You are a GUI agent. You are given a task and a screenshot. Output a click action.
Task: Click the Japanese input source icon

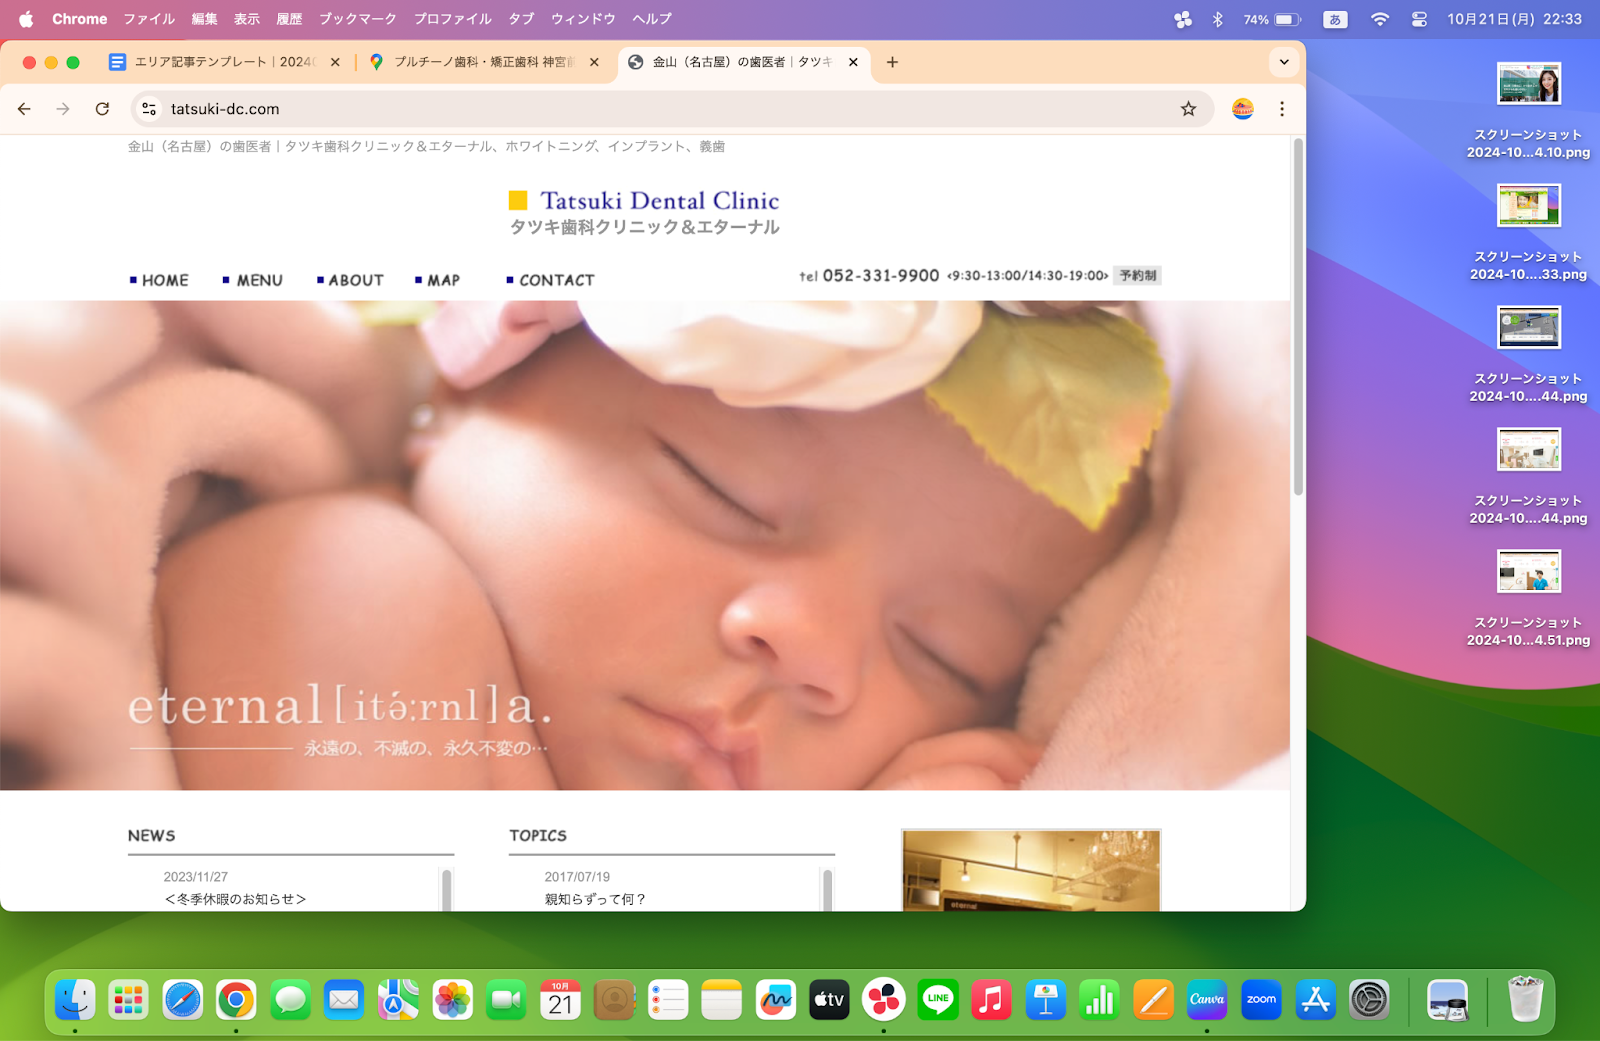pos(1335,19)
